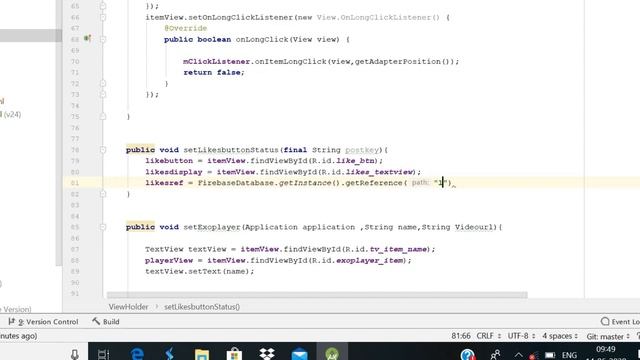Launch Microsoft Edge from the taskbar
This screenshot has width=640, height=360.
tap(137, 354)
